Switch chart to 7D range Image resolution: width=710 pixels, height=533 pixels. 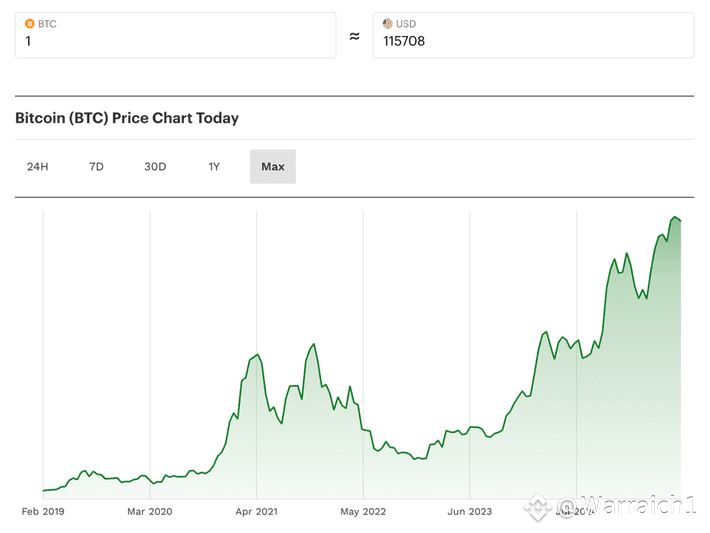96,167
